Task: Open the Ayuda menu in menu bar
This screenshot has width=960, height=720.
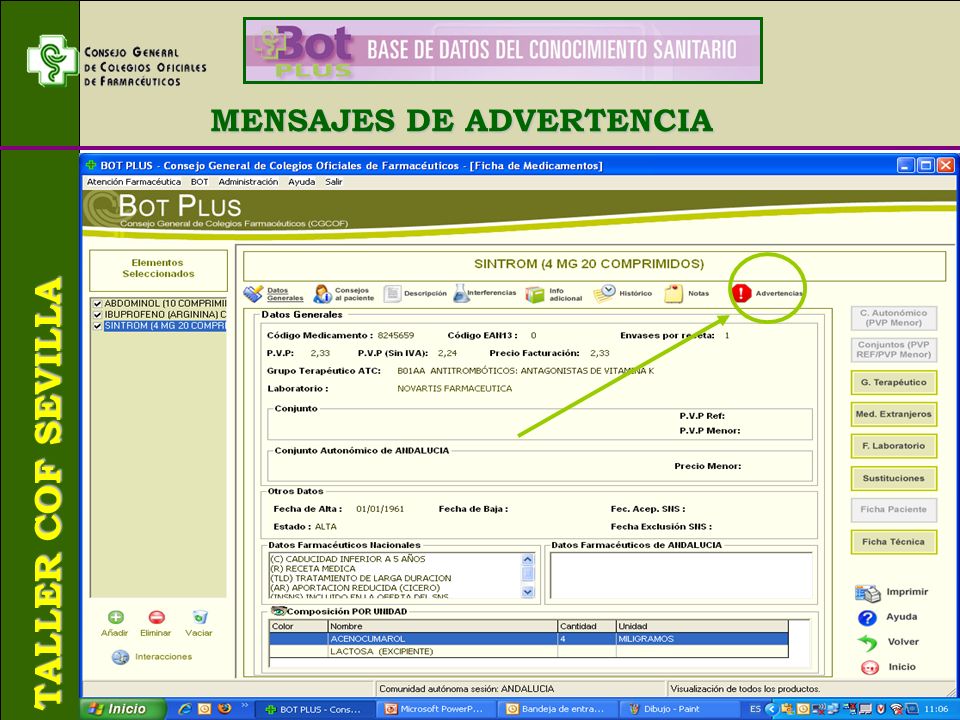Action: pyautogui.click(x=302, y=182)
